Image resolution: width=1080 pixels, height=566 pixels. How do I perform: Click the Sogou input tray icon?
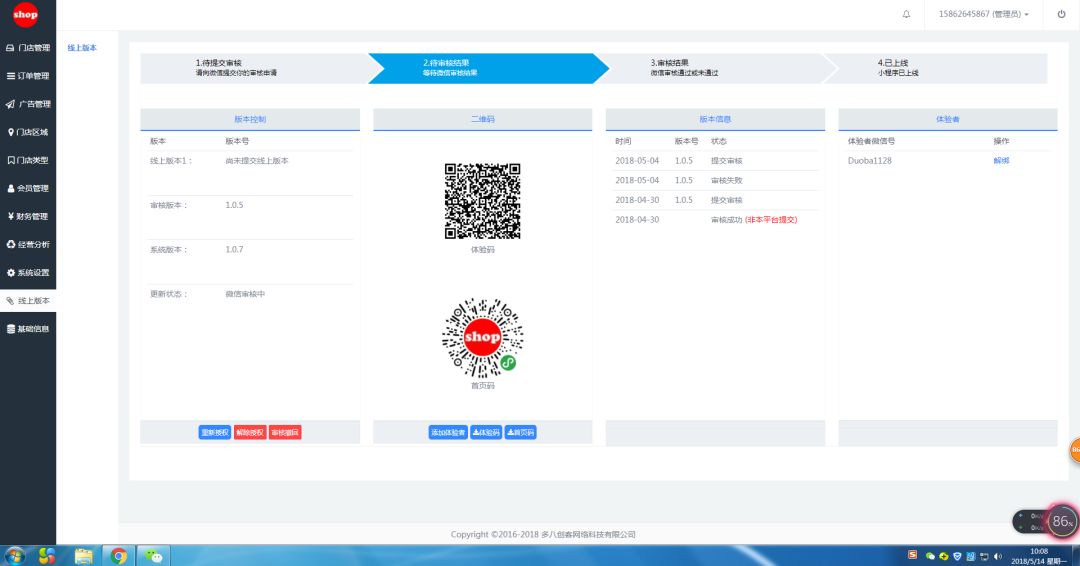point(913,555)
